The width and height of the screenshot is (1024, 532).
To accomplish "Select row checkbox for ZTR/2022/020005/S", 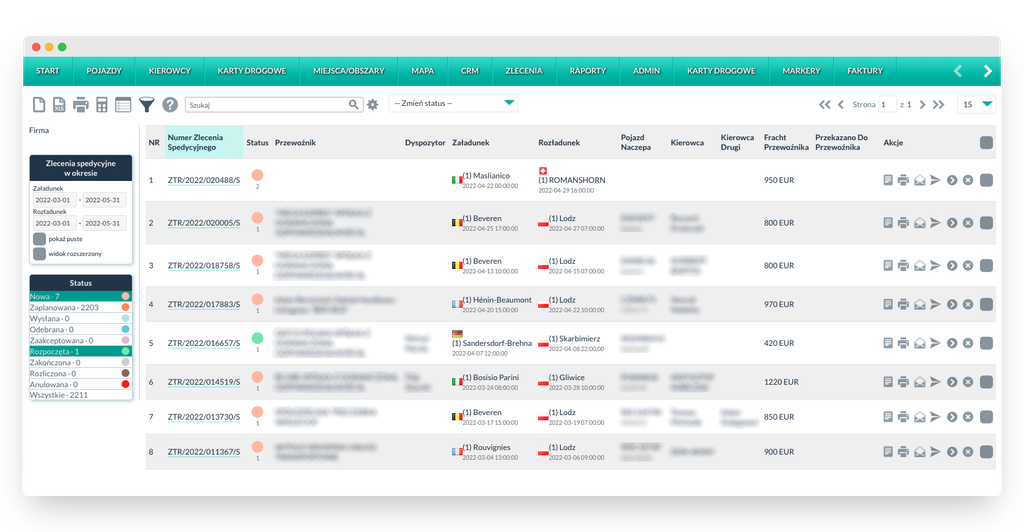I will (986, 223).
